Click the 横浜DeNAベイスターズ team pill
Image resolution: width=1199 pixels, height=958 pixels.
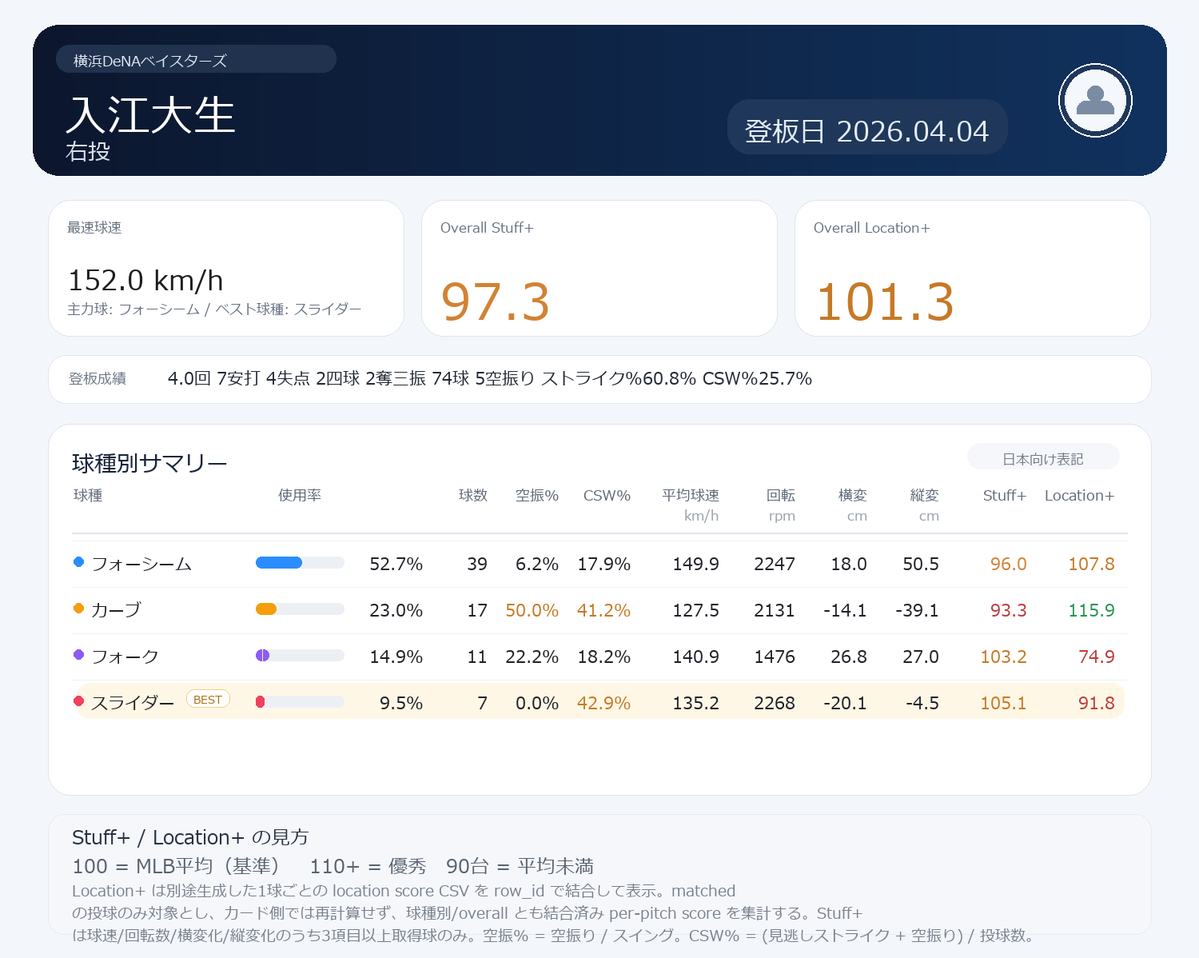[x=197, y=59]
